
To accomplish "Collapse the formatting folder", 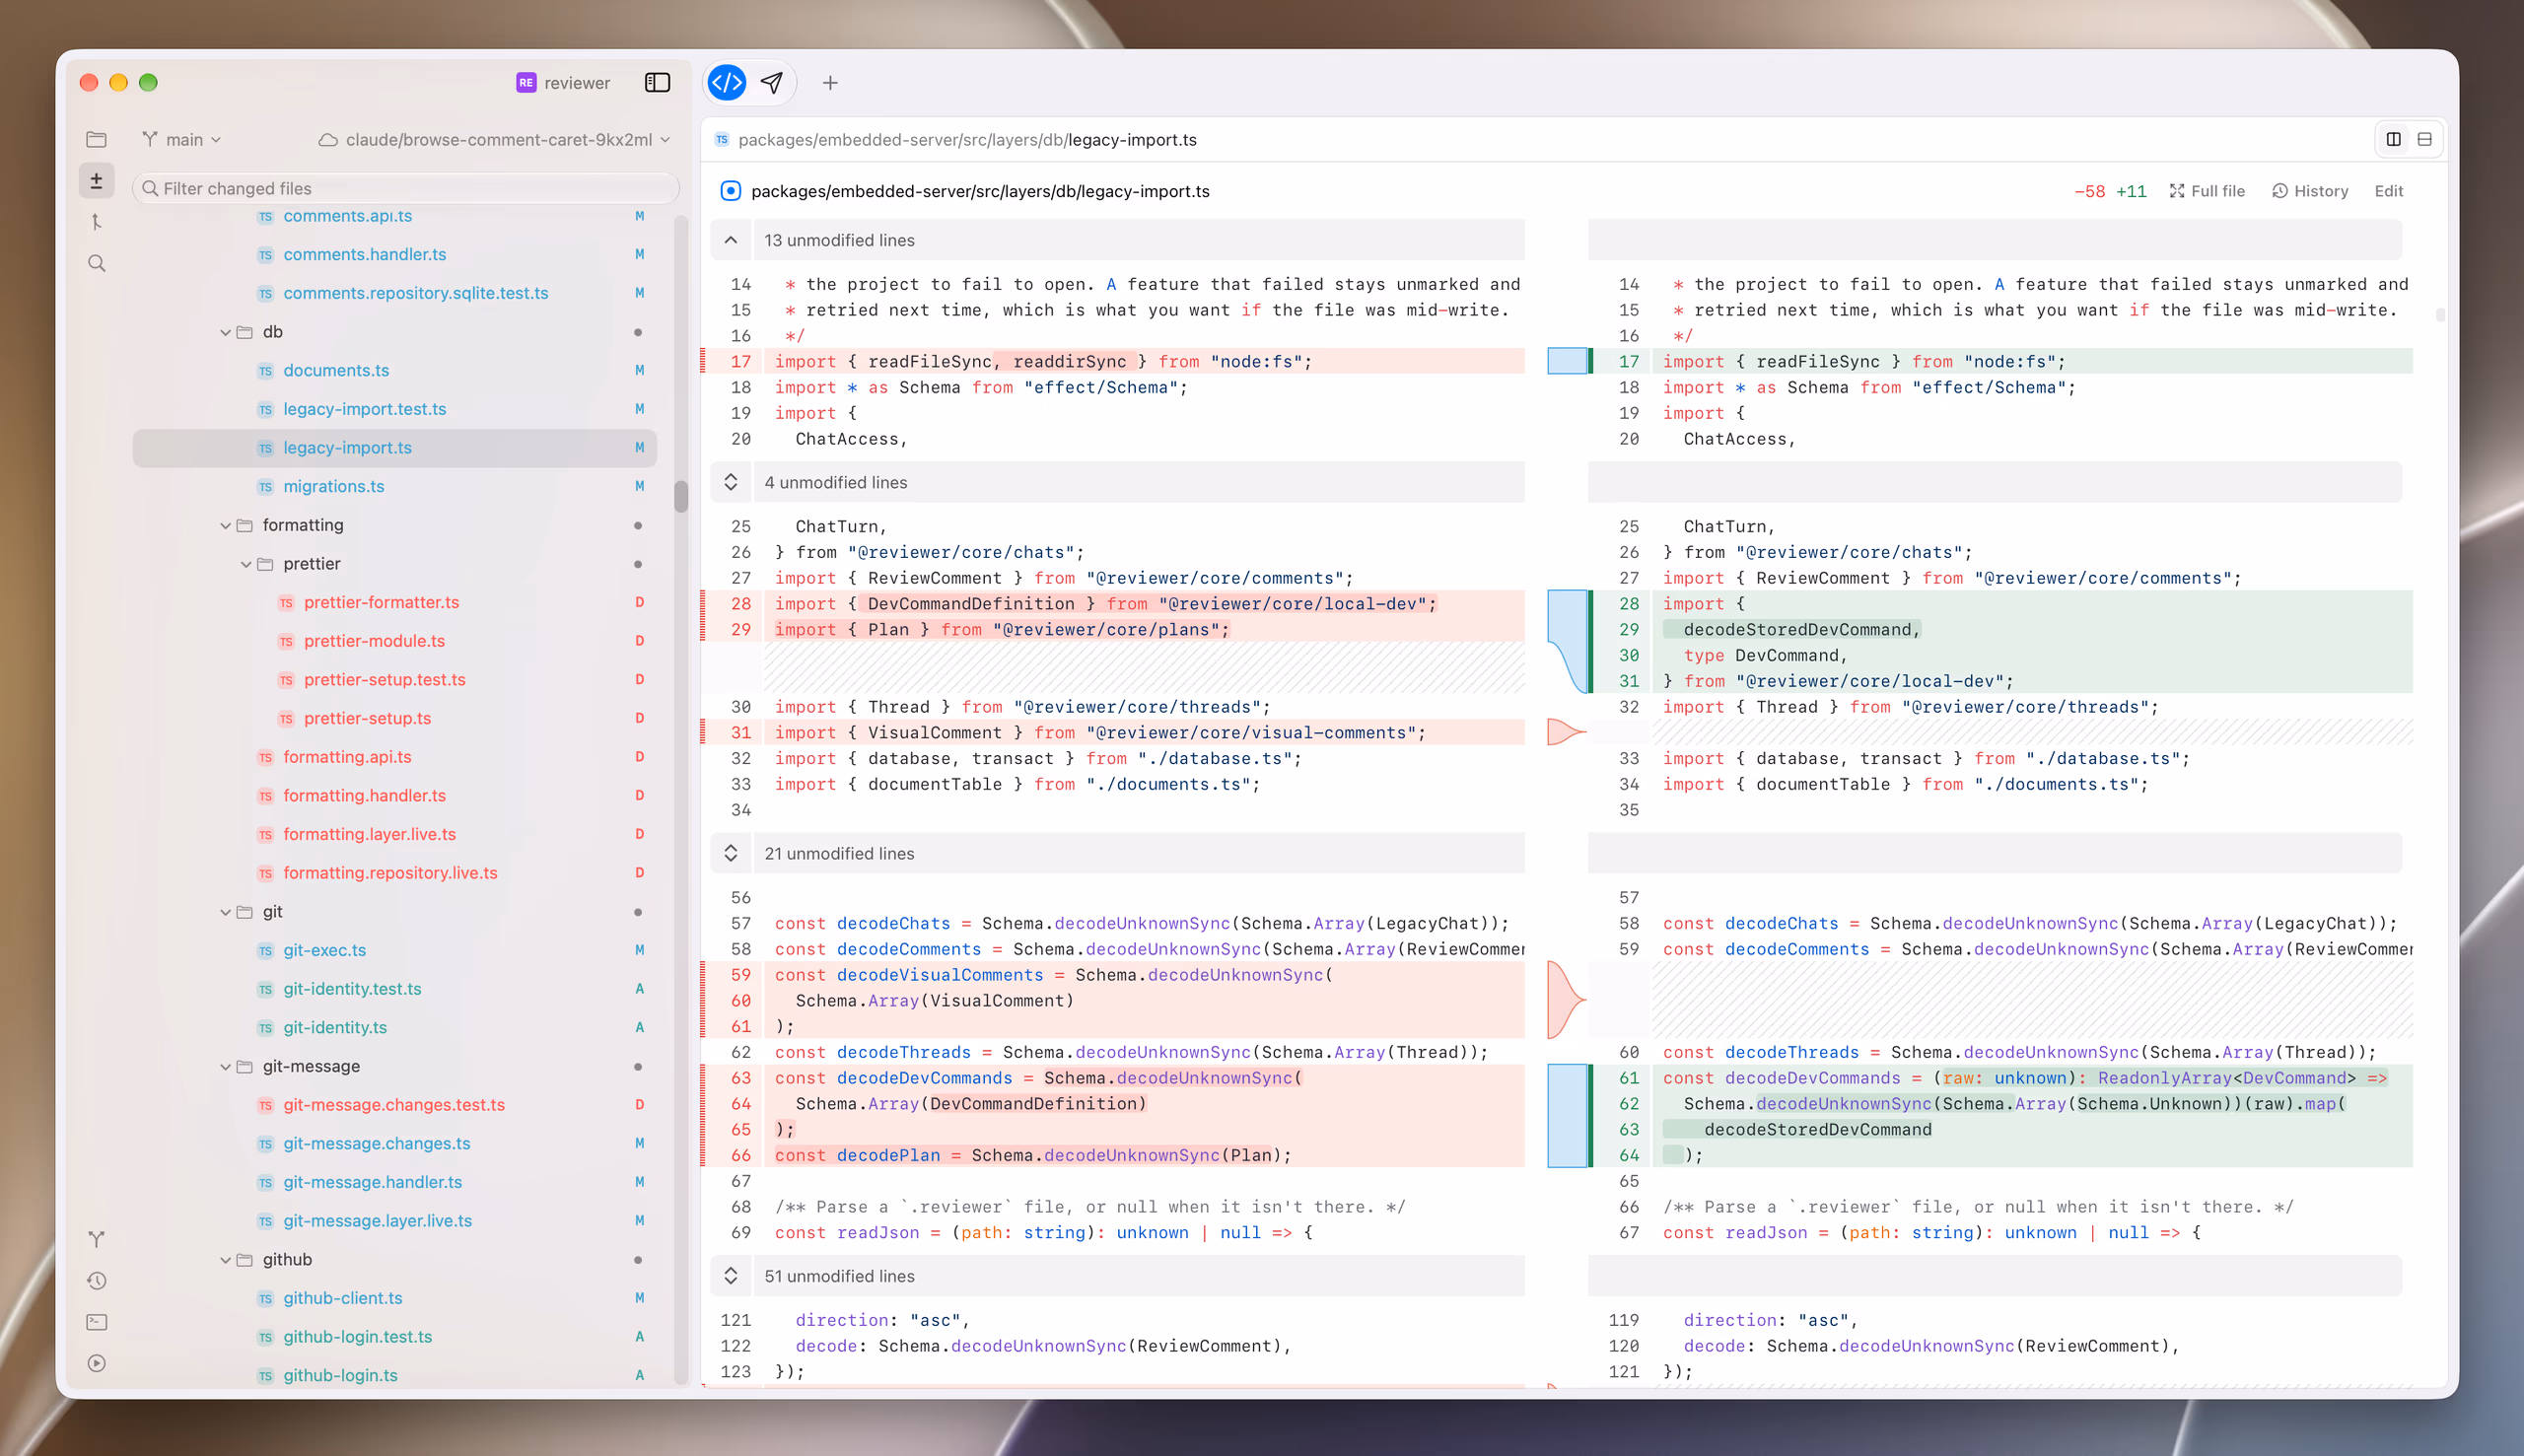I will coord(226,525).
